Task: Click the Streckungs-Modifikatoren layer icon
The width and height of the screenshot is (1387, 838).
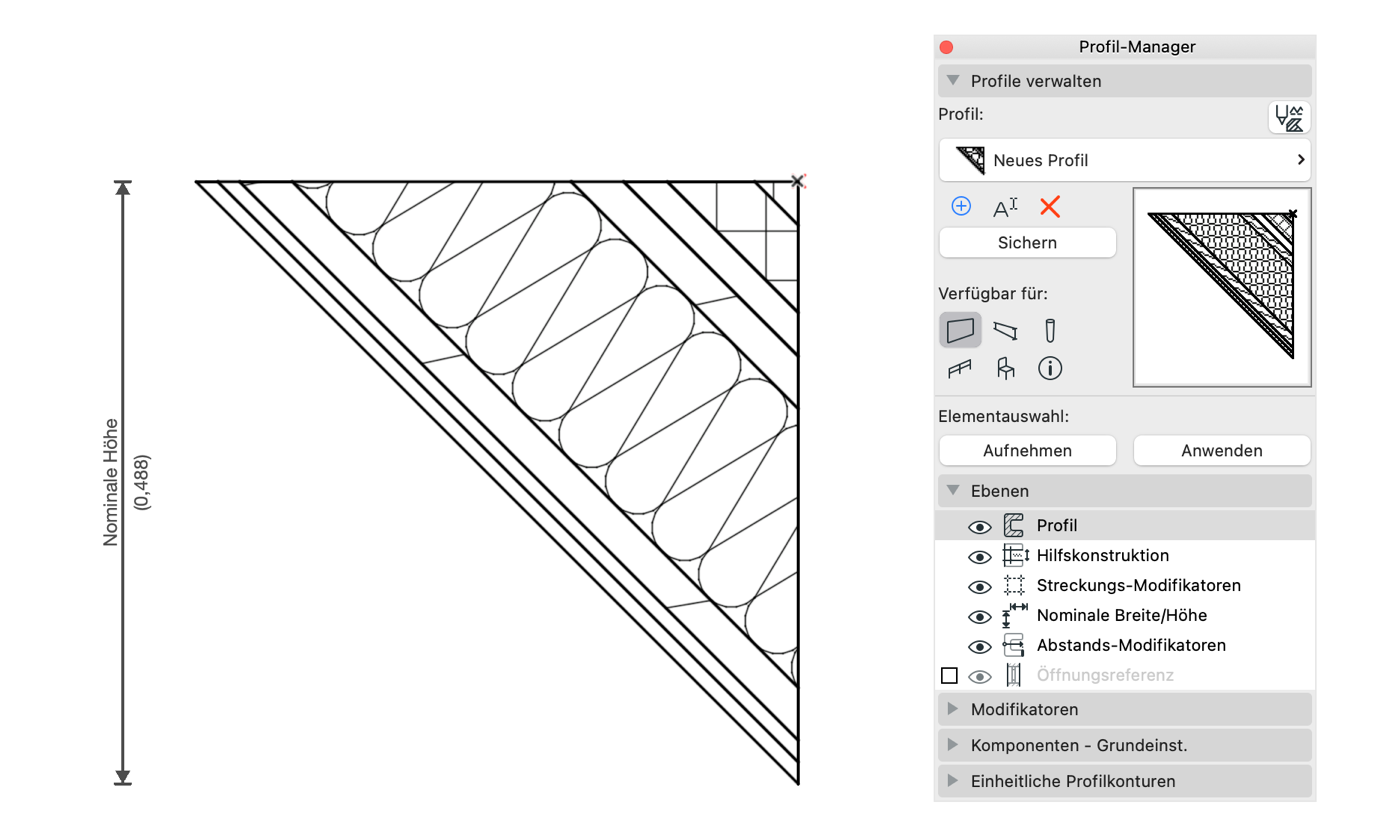Action: pos(1014,586)
